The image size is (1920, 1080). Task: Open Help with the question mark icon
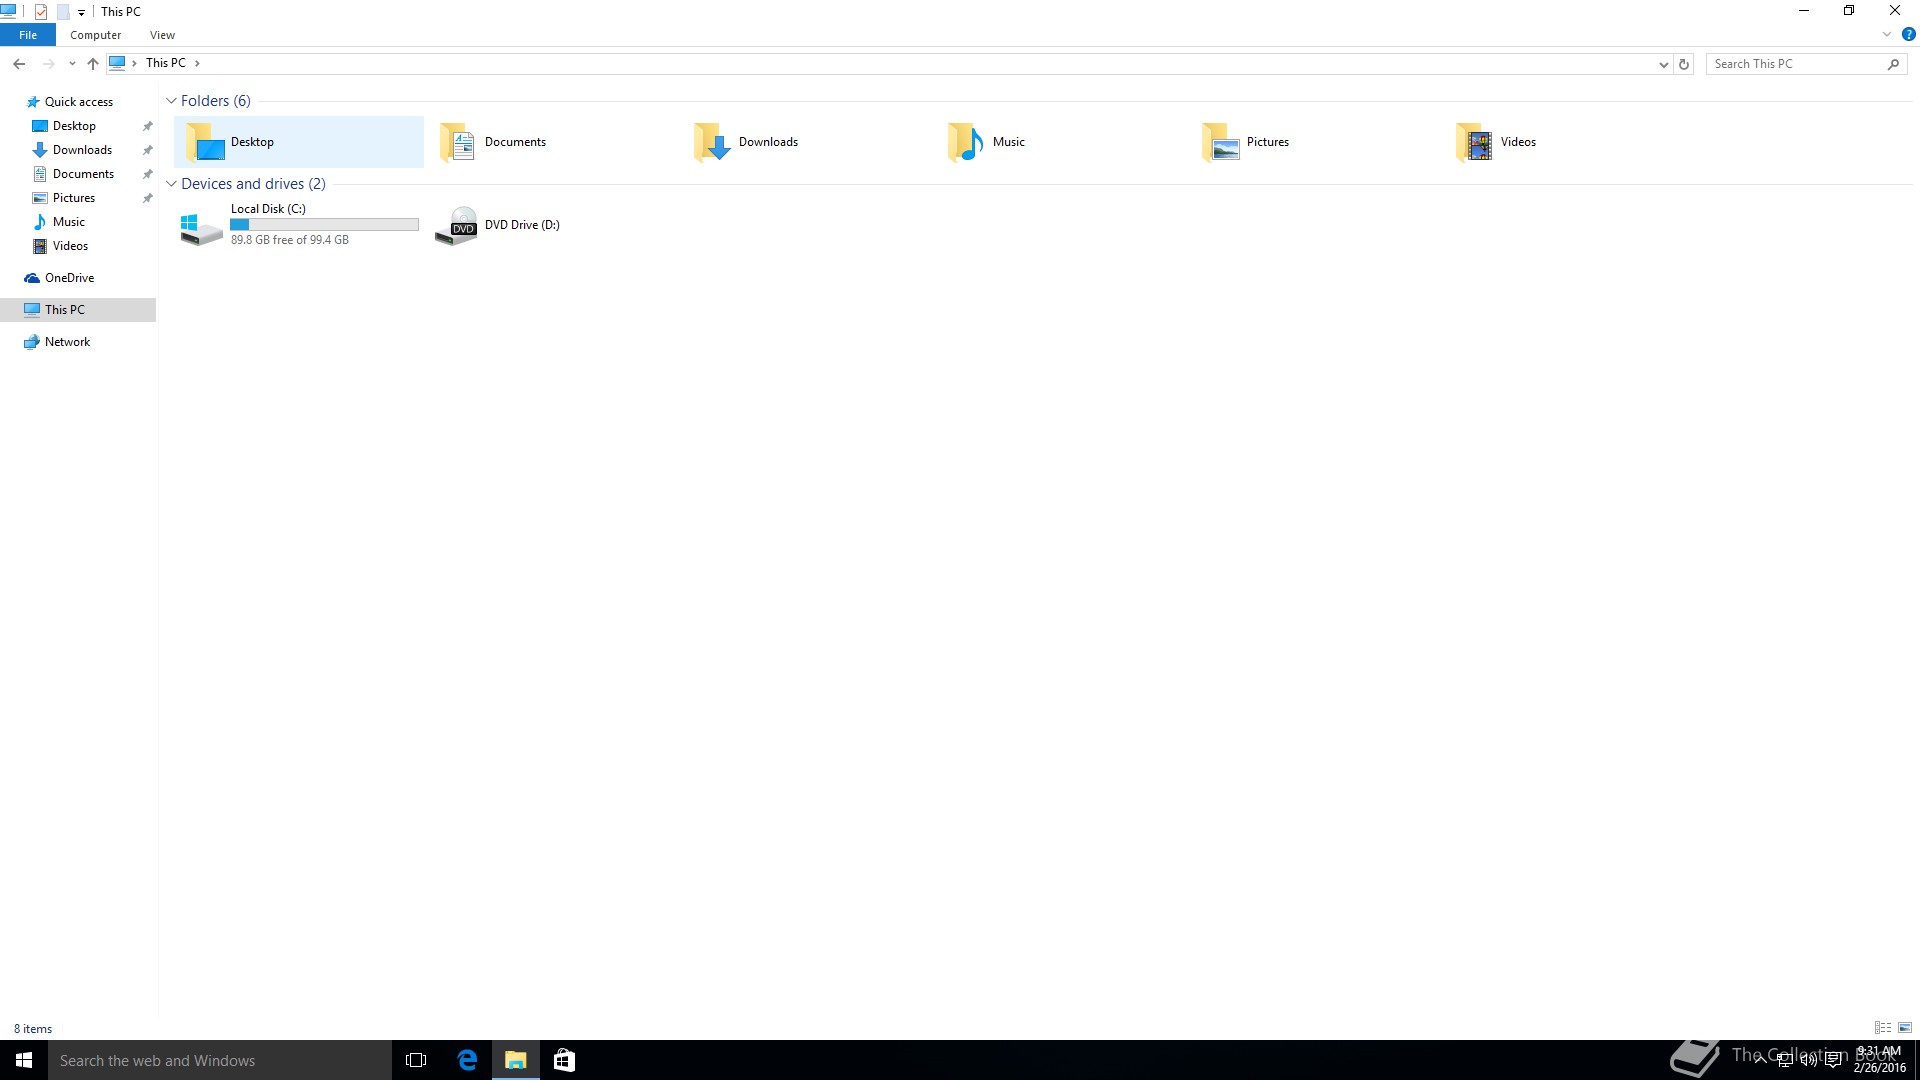(1908, 34)
